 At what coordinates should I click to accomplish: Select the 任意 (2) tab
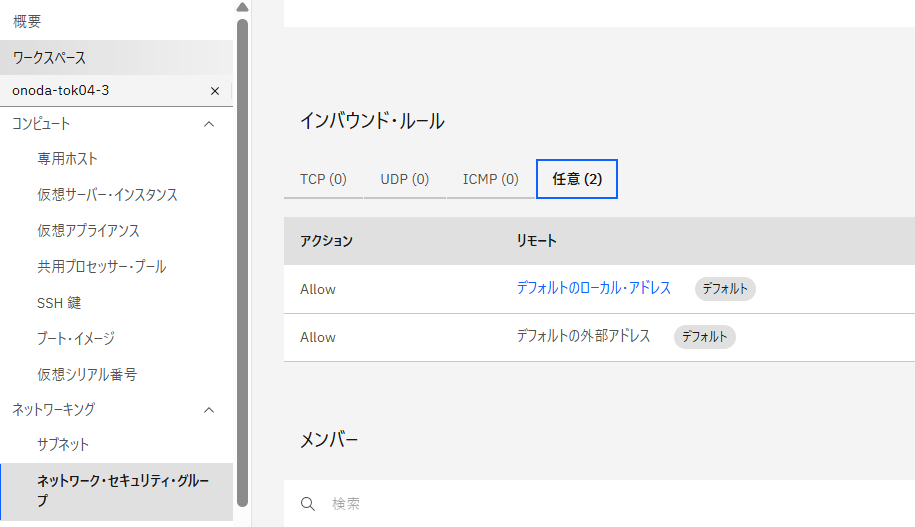577,179
